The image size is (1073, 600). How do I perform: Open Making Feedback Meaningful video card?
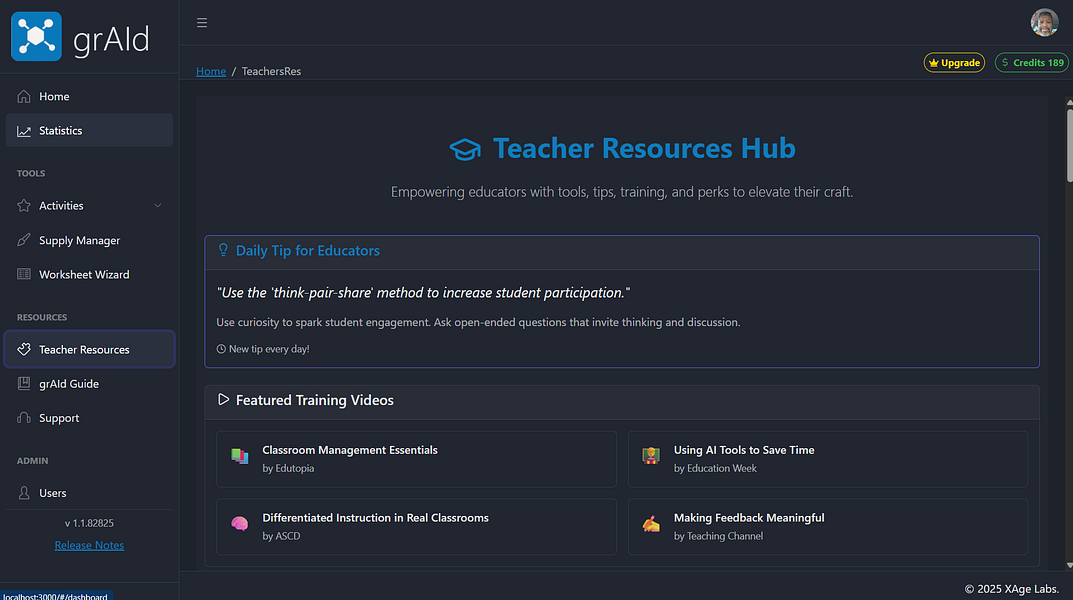(x=828, y=527)
